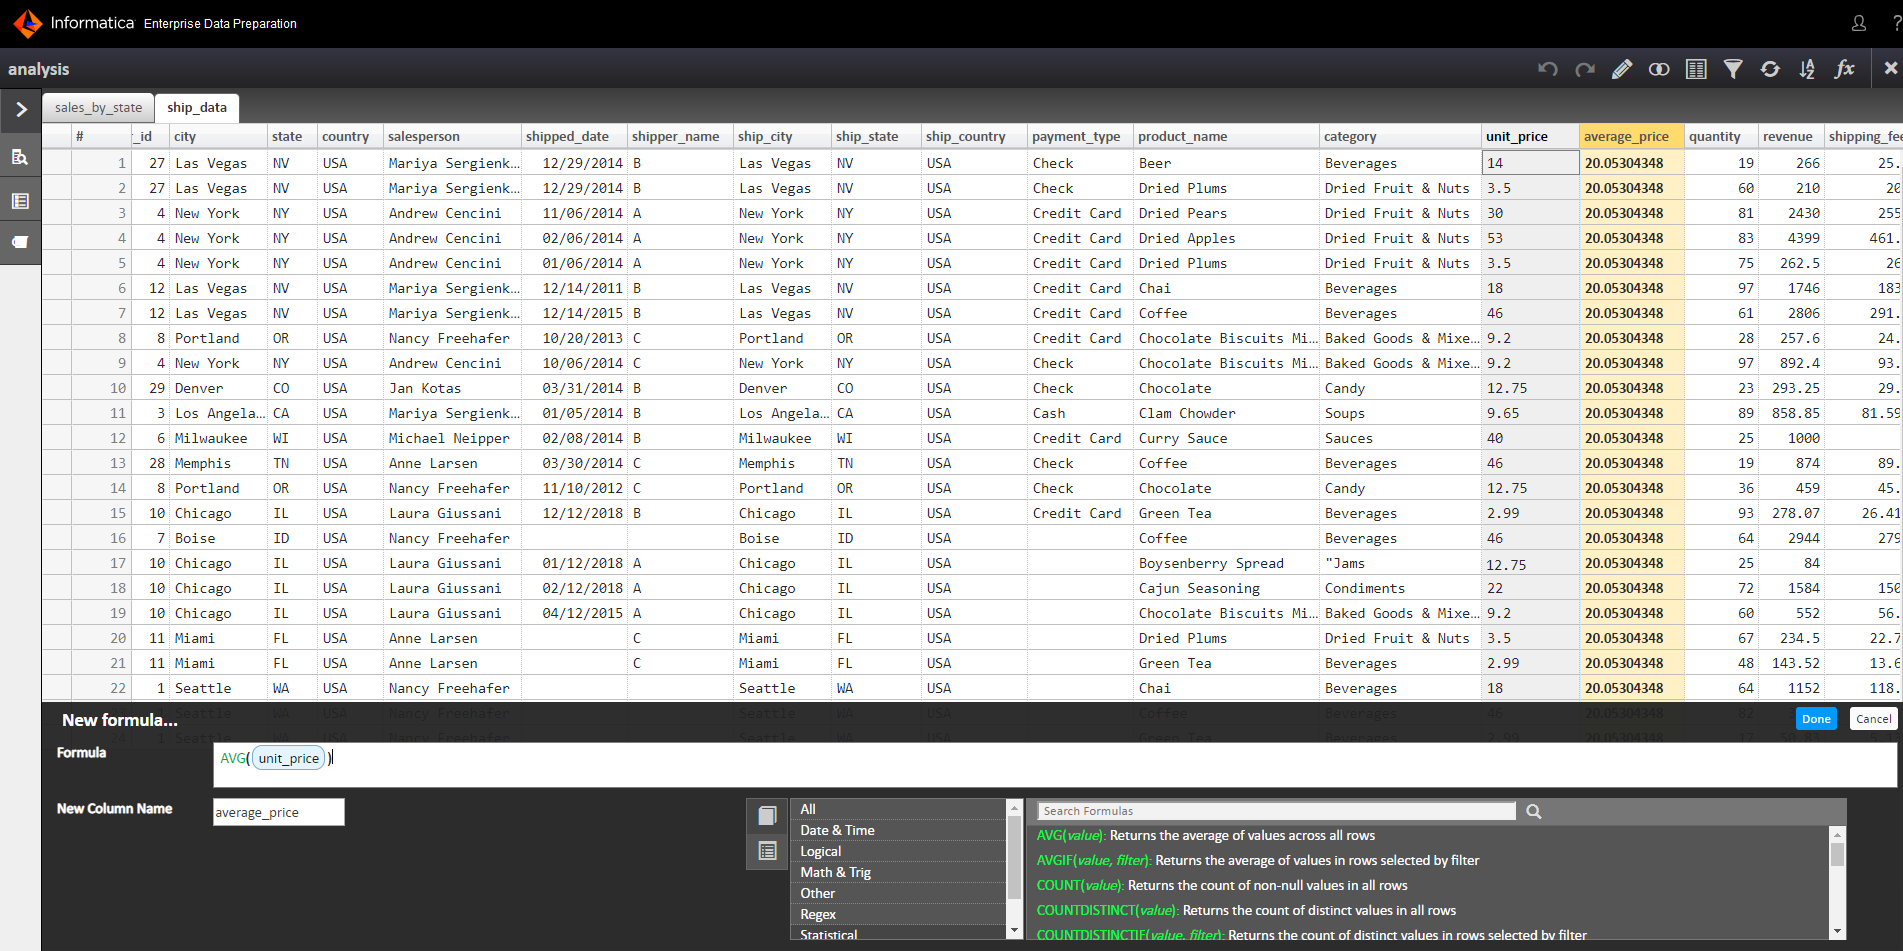Click the Michael Neipper salesperson cell
Image resolution: width=1903 pixels, height=951 pixels.
tap(452, 438)
